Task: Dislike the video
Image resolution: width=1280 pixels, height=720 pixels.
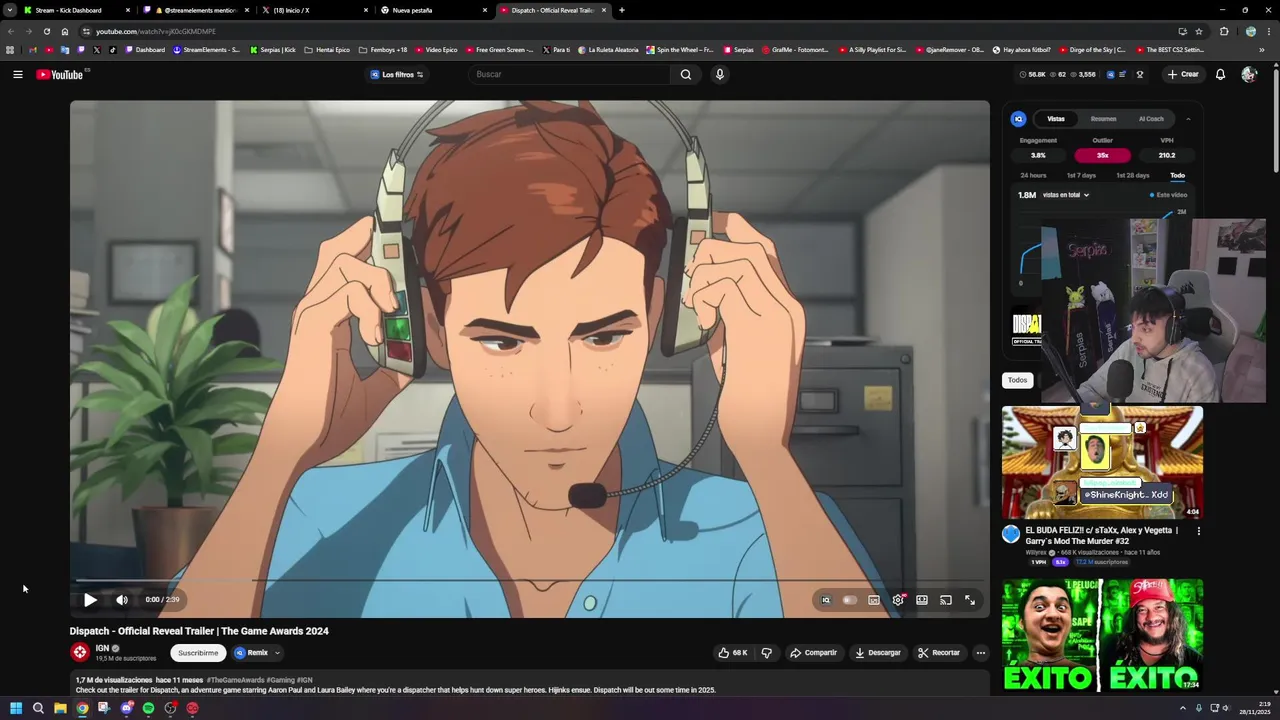Action: (x=766, y=653)
